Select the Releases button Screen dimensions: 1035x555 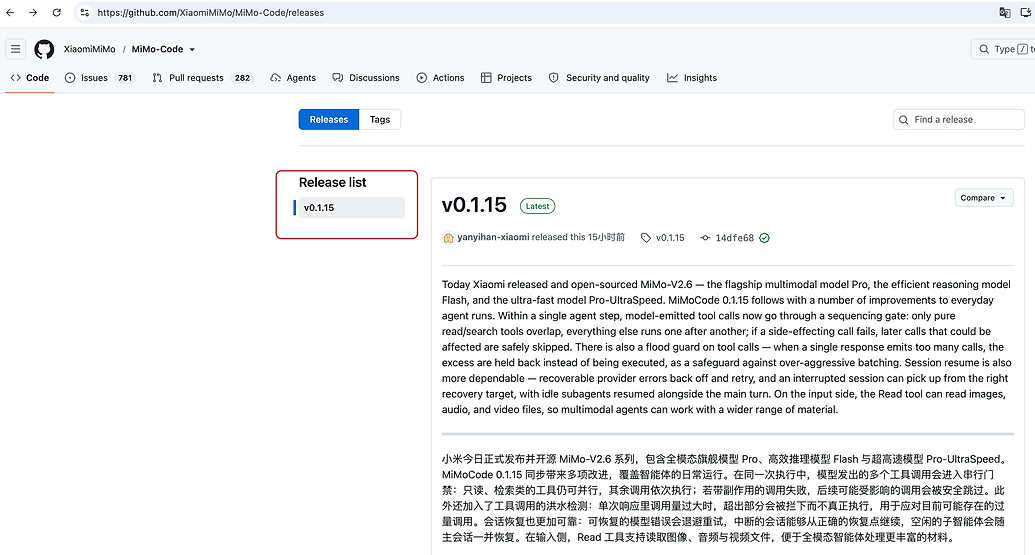(329, 119)
